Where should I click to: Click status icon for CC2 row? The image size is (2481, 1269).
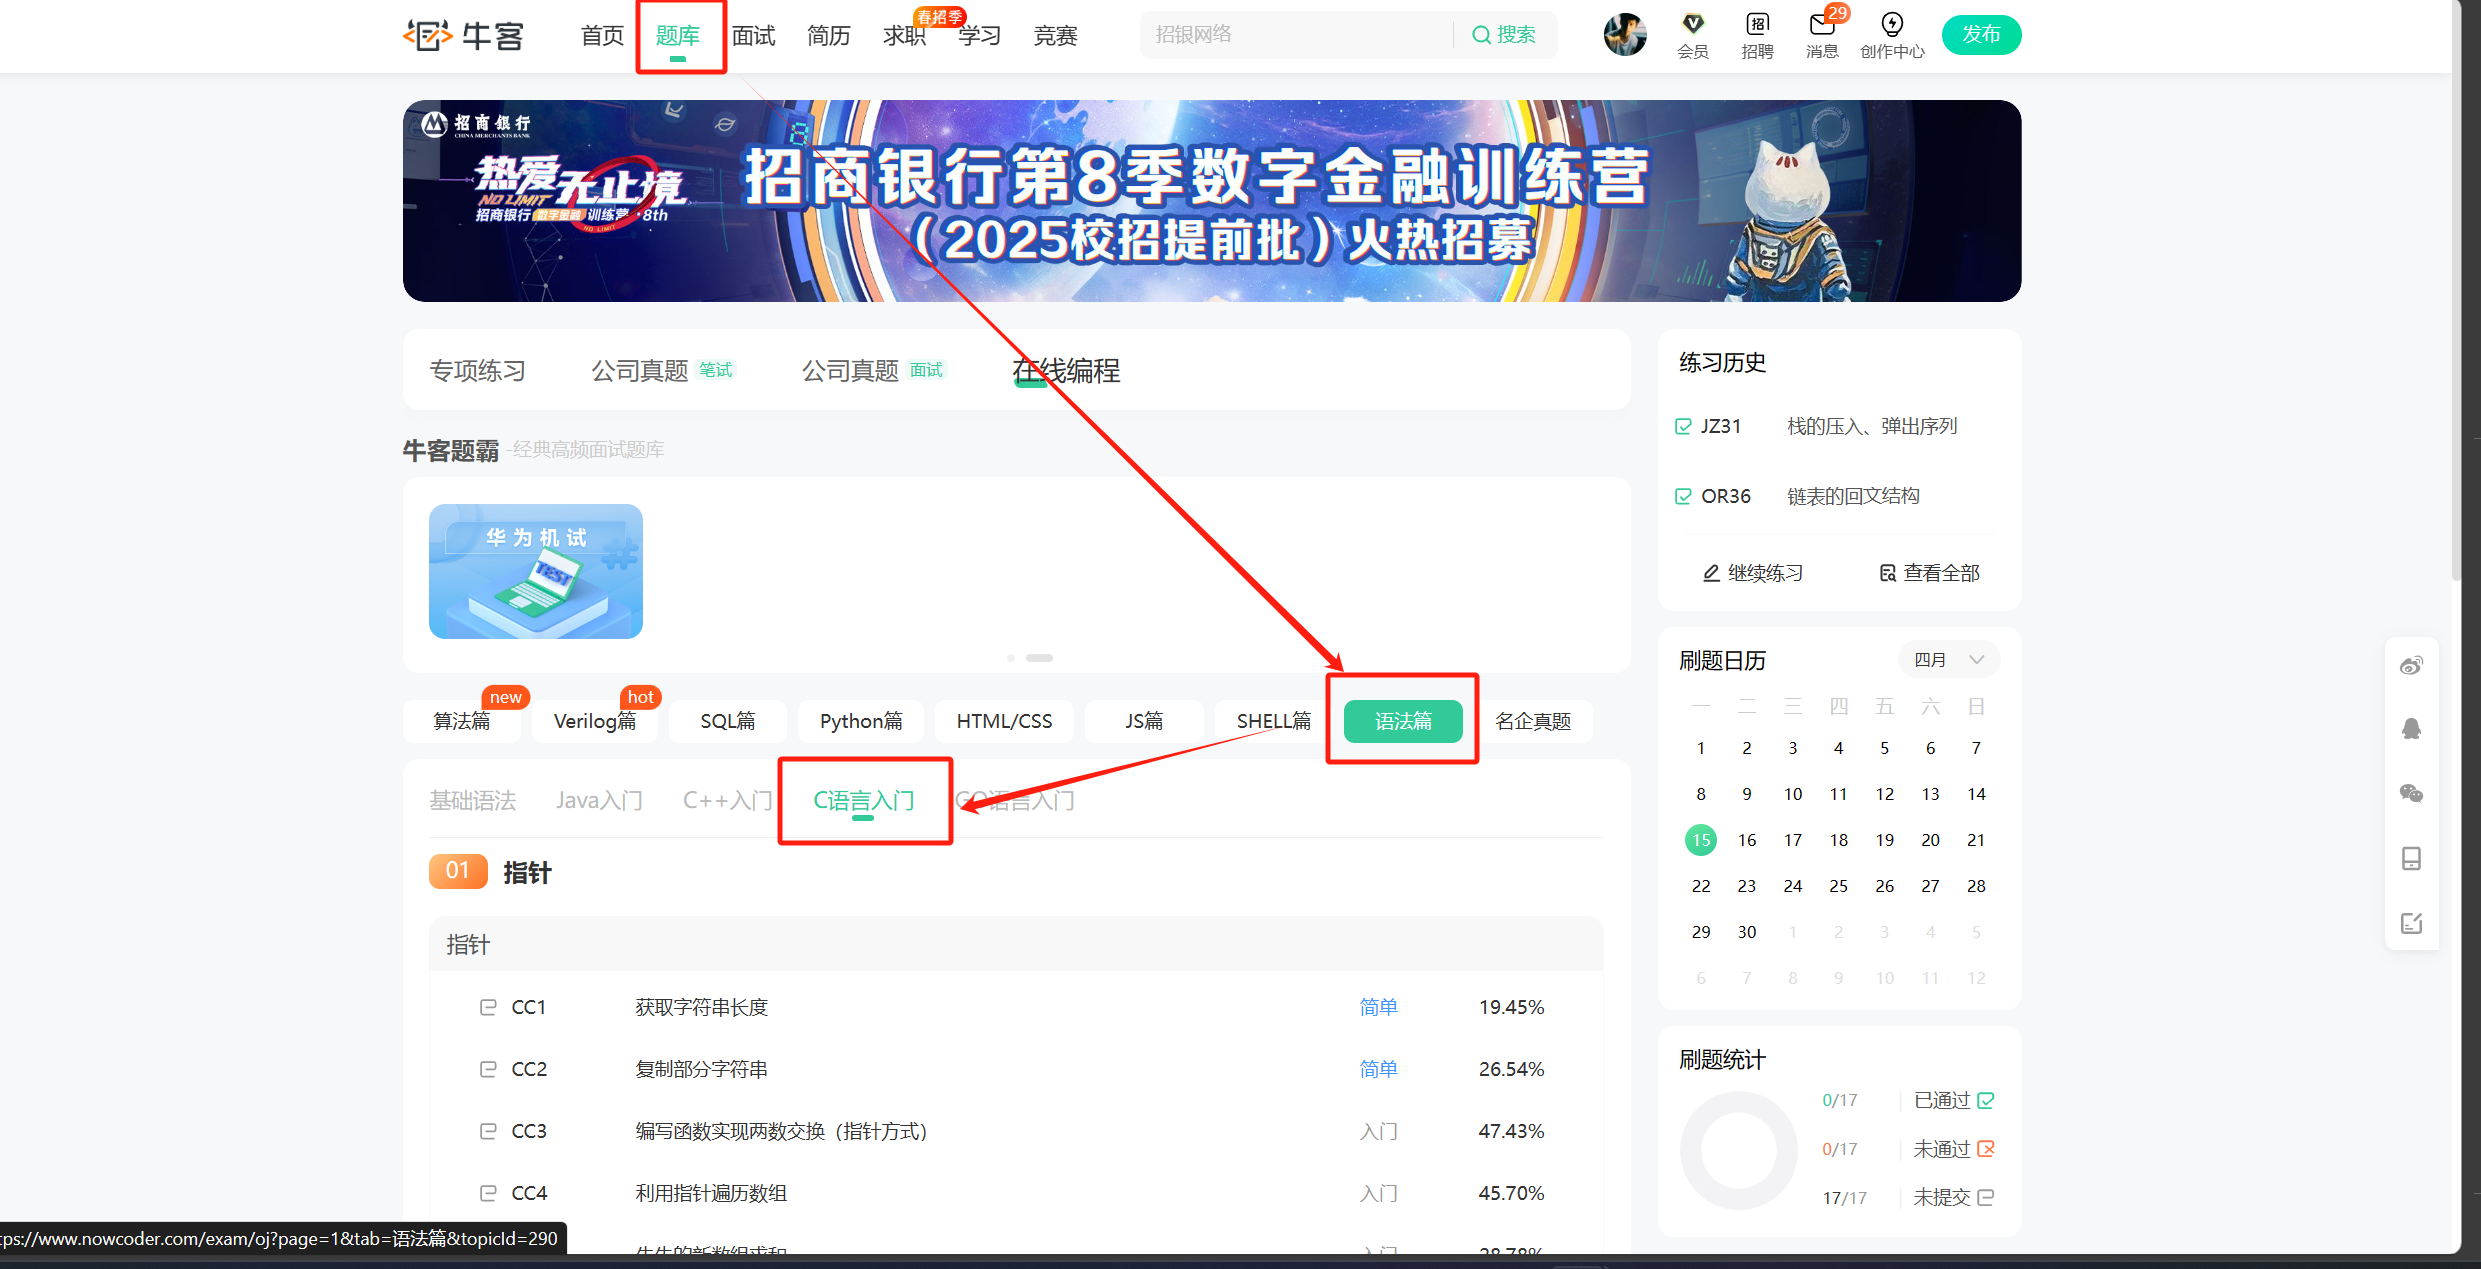click(x=488, y=1069)
